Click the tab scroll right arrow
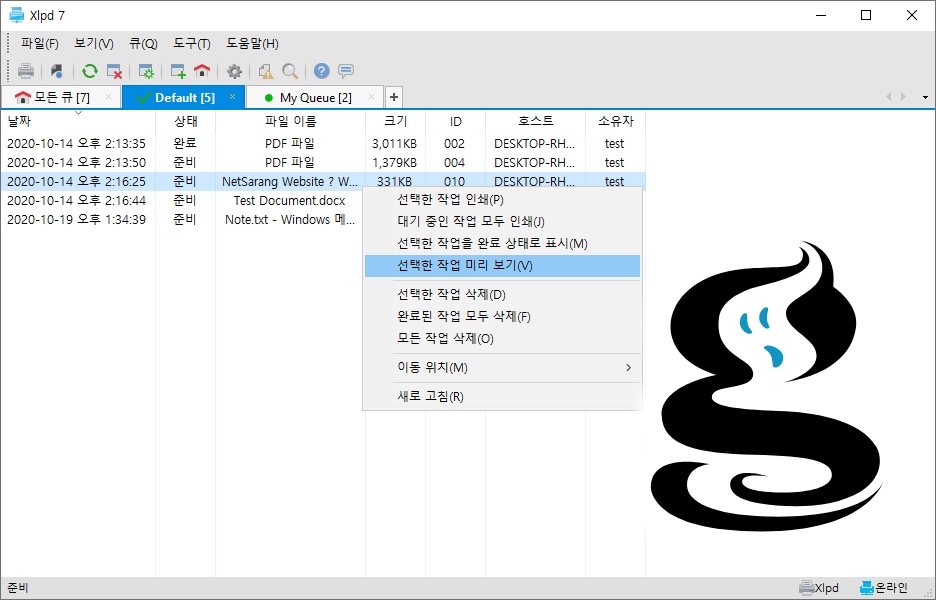 click(903, 97)
